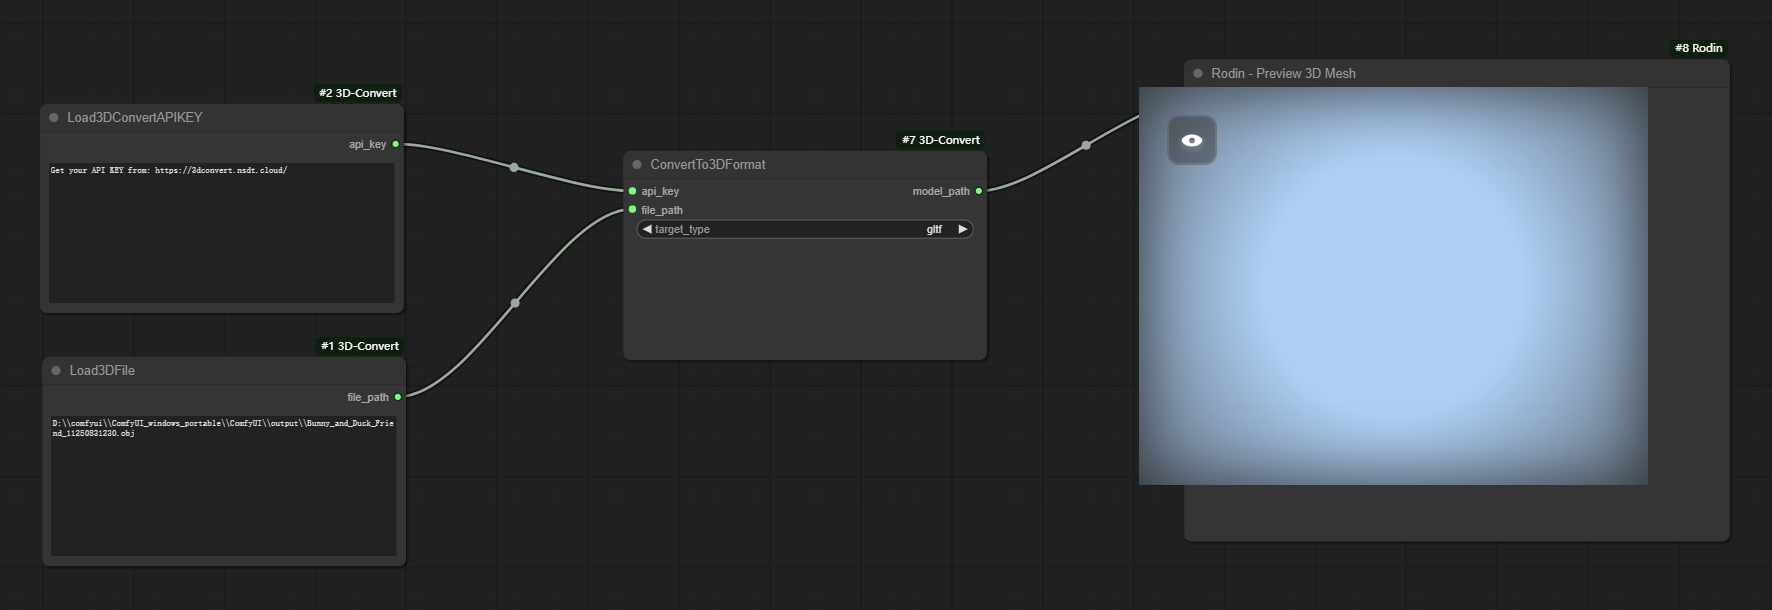Image resolution: width=1772 pixels, height=610 pixels.
Task: Collapse the ConvertTo3DFormat node via its dot
Action: pos(637,165)
